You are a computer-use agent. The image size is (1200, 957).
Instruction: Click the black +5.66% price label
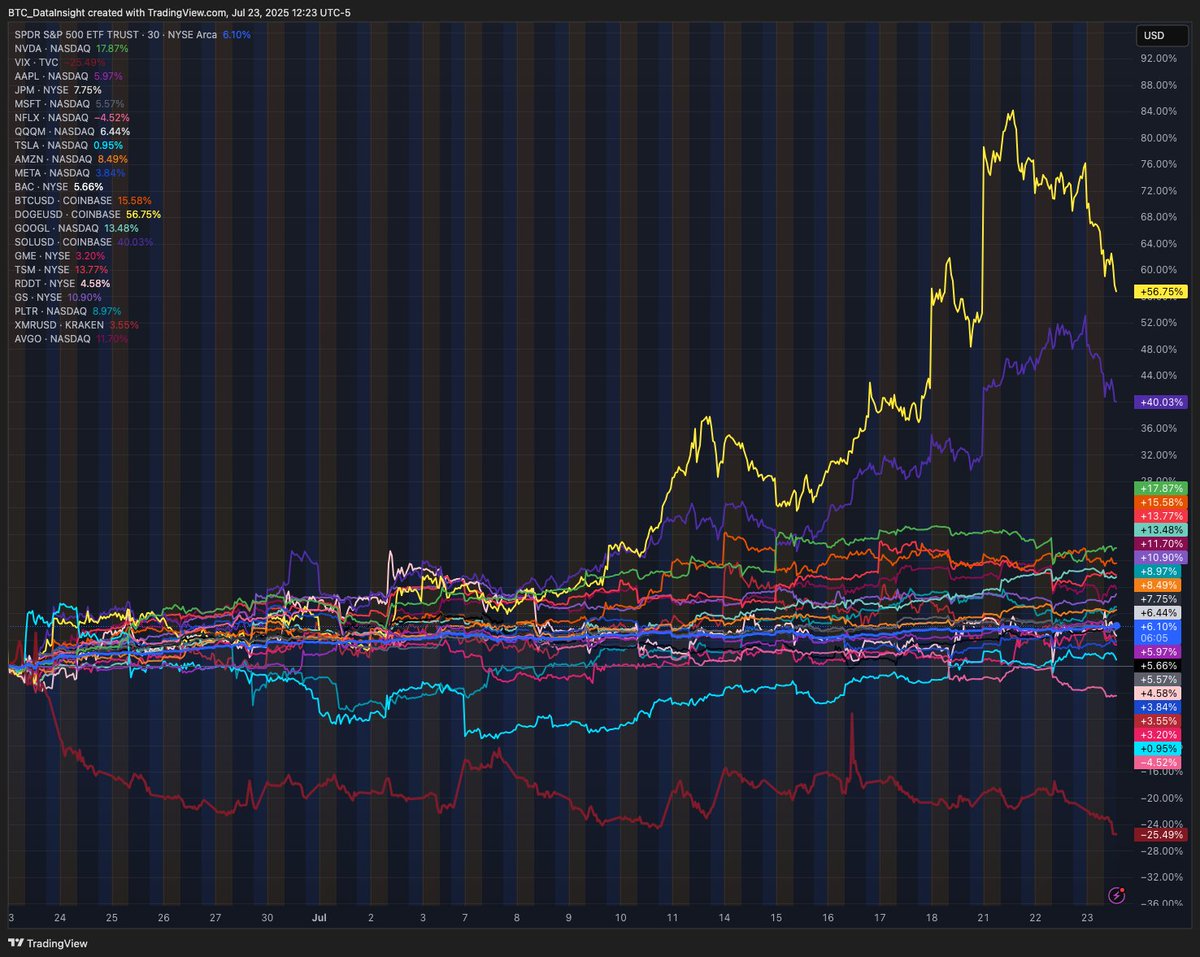click(x=1159, y=665)
